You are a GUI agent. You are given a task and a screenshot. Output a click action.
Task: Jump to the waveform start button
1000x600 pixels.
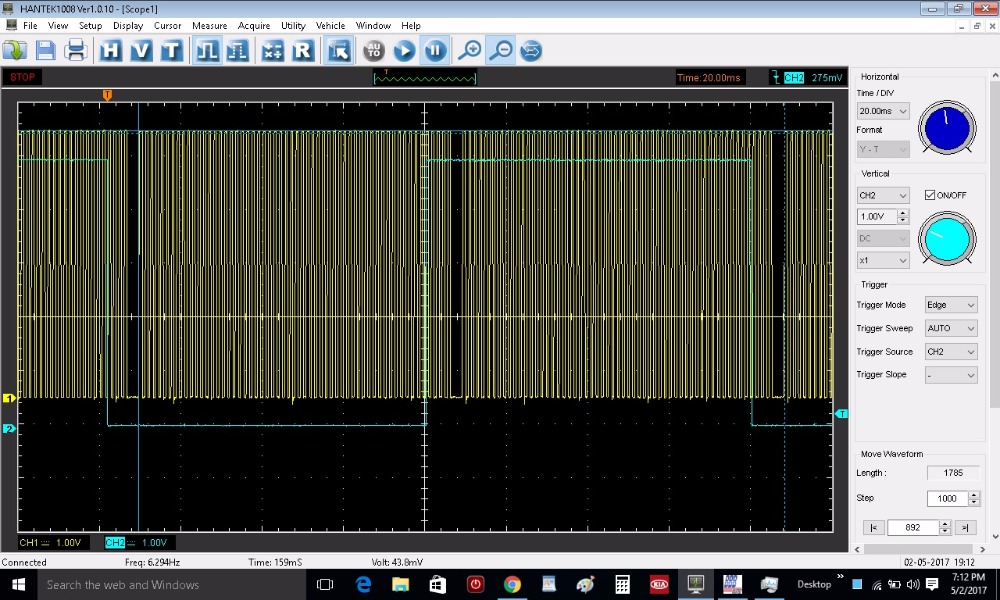point(872,527)
